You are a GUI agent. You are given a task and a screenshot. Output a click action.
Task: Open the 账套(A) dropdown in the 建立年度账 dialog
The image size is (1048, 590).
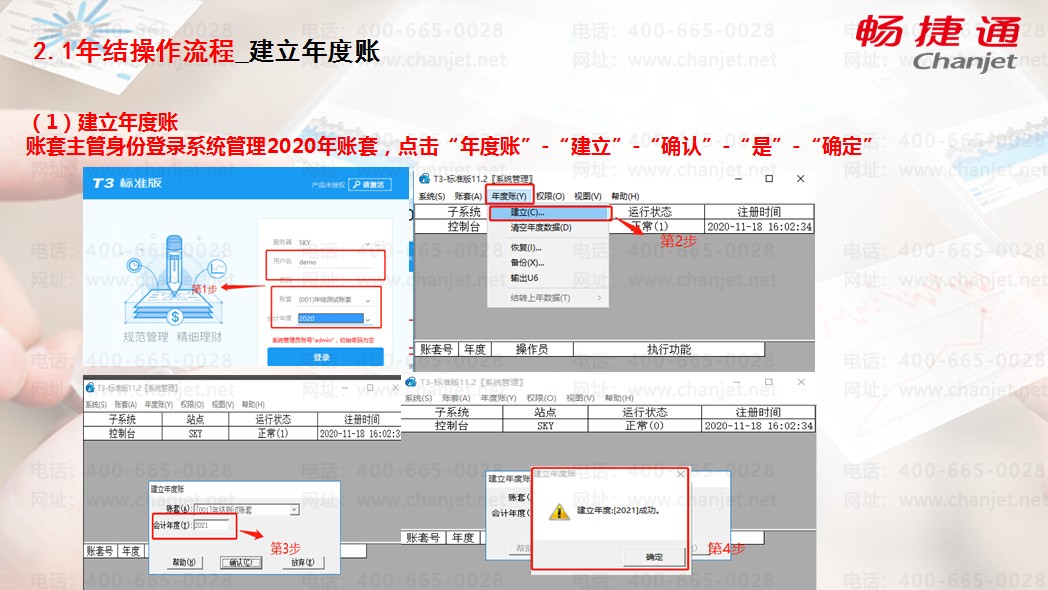[x=294, y=510]
